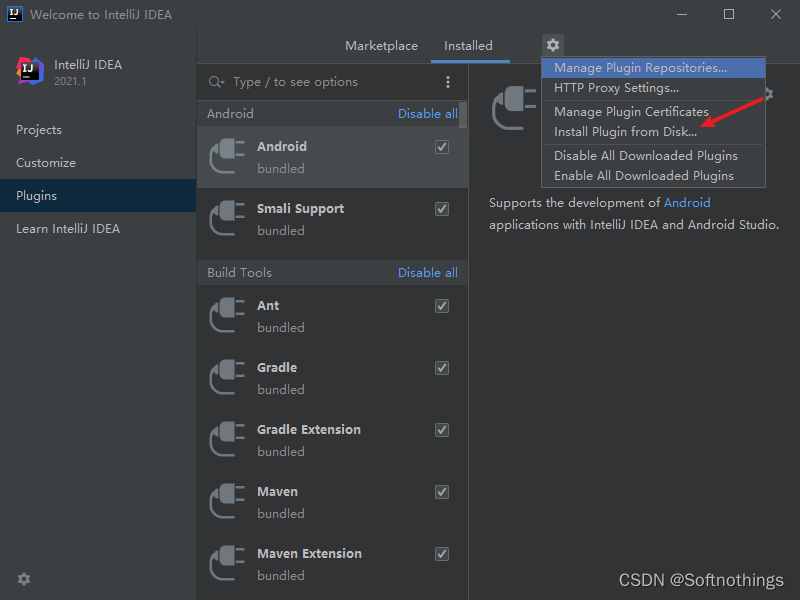Click the Maven plugin plug icon
The height and width of the screenshot is (600, 800).
(x=227, y=502)
